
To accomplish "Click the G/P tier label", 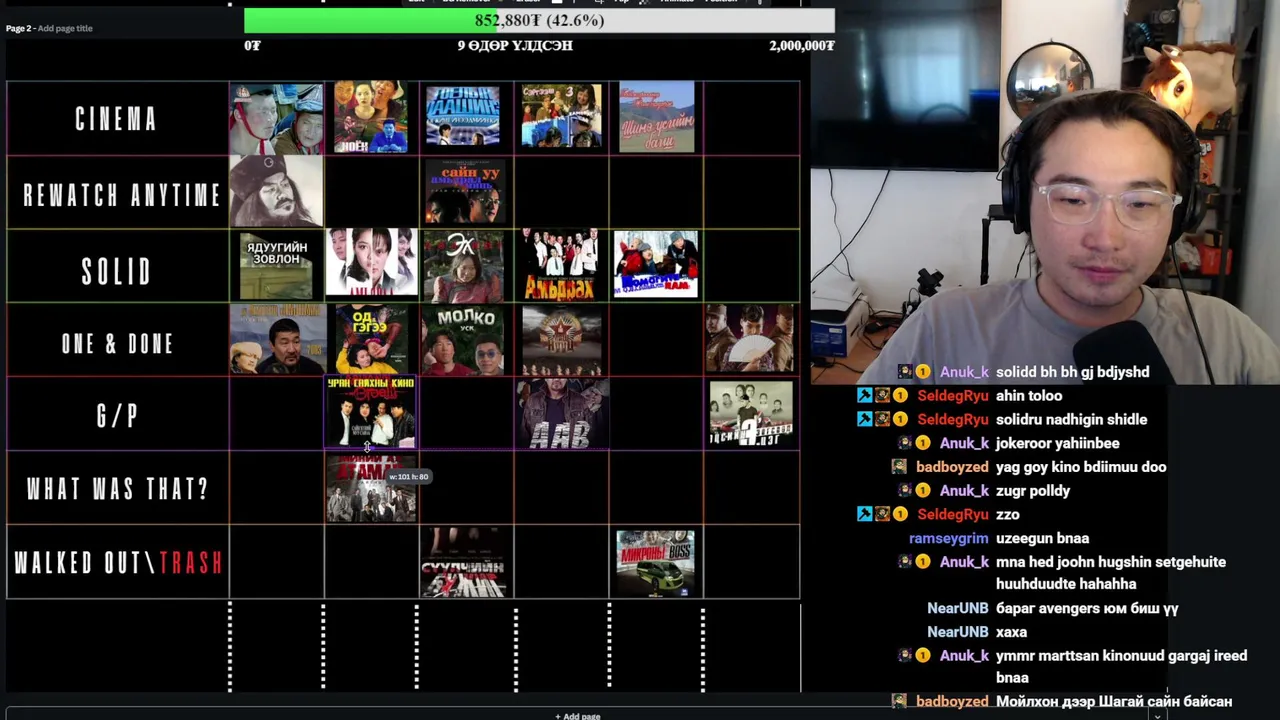I will pyautogui.click(x=117, y=415).
